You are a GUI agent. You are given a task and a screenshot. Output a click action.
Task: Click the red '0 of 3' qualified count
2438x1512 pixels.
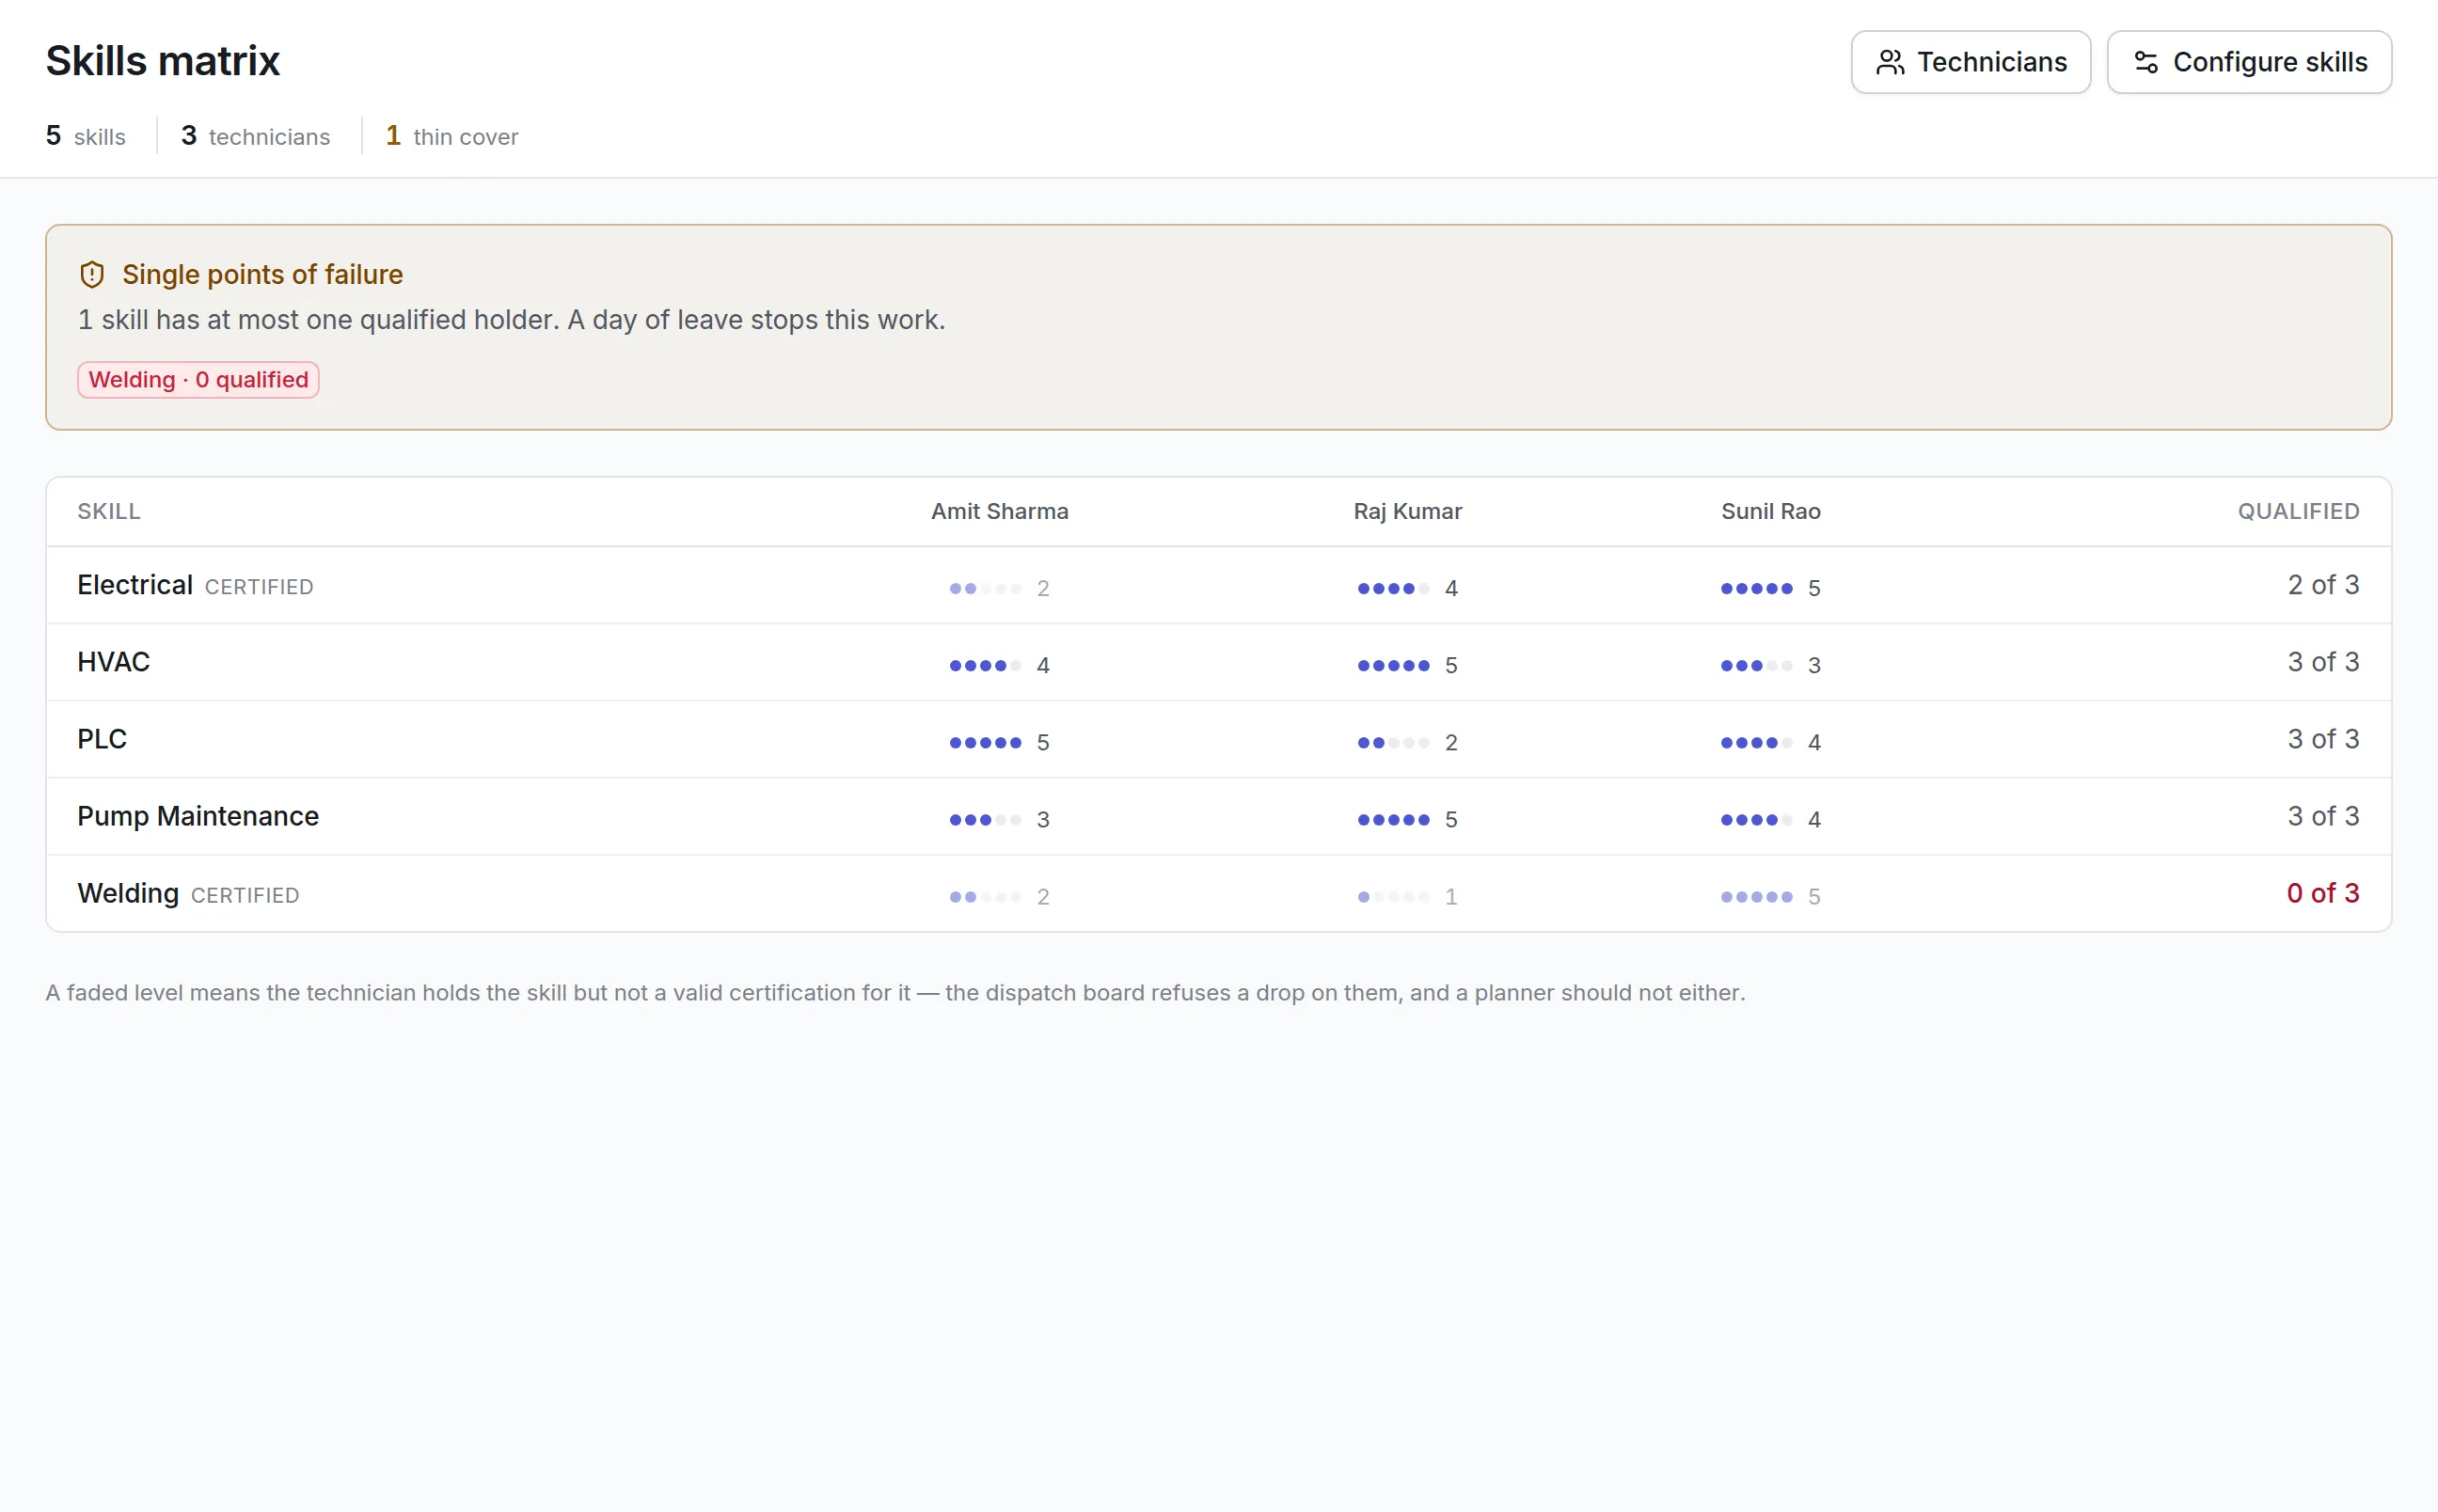click(2322, 893)
